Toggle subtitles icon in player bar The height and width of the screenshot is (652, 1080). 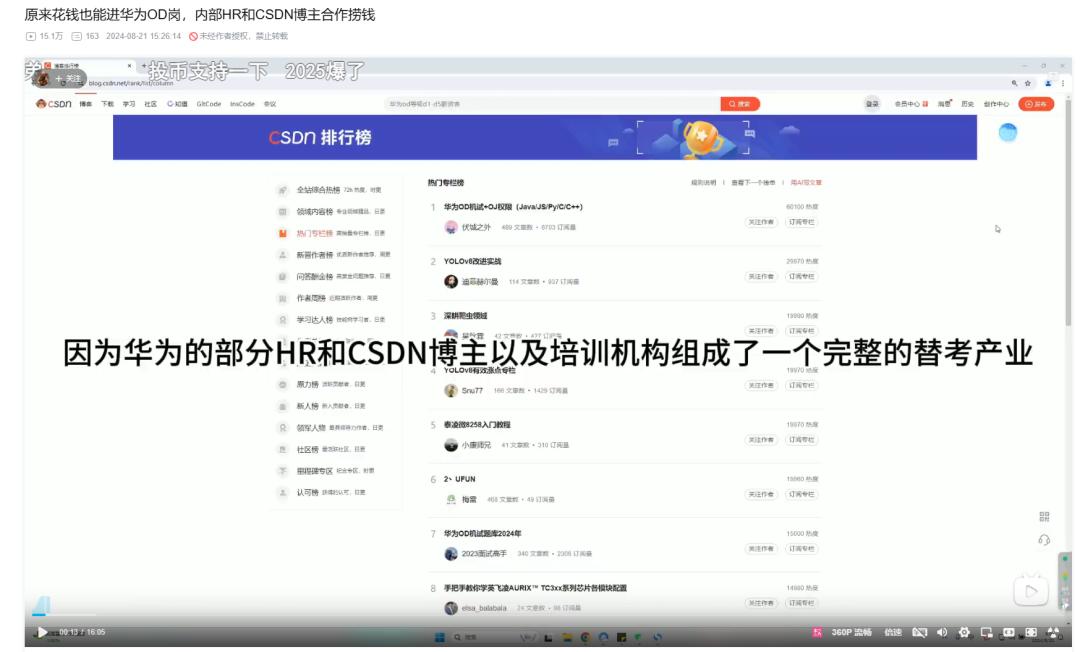coord(919,632)
